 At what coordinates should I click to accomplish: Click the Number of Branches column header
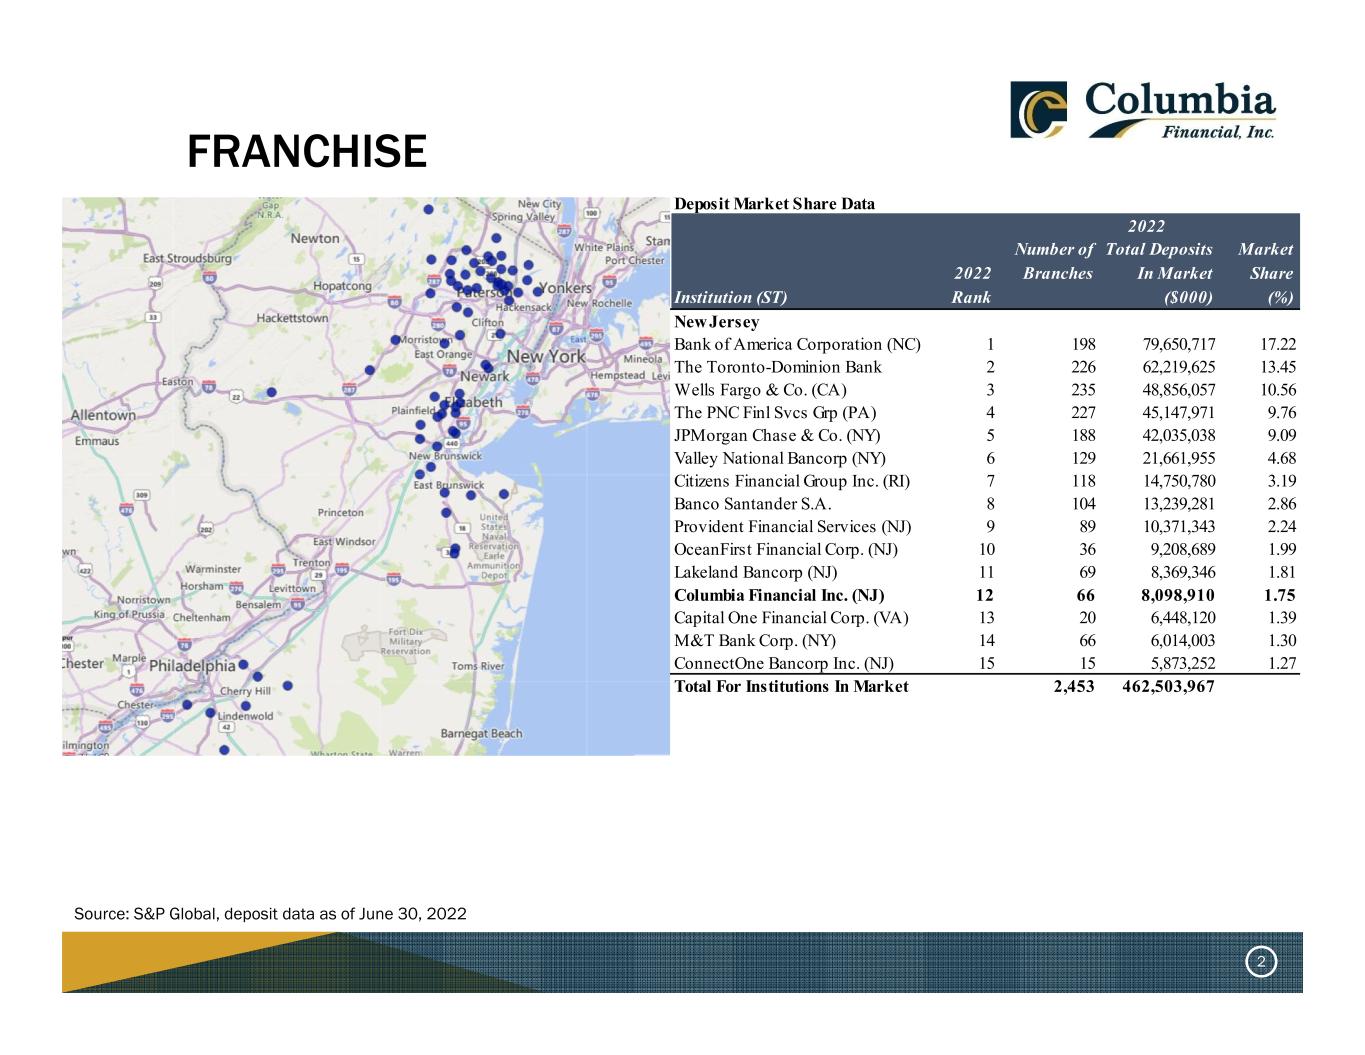tap(1054, 261)
